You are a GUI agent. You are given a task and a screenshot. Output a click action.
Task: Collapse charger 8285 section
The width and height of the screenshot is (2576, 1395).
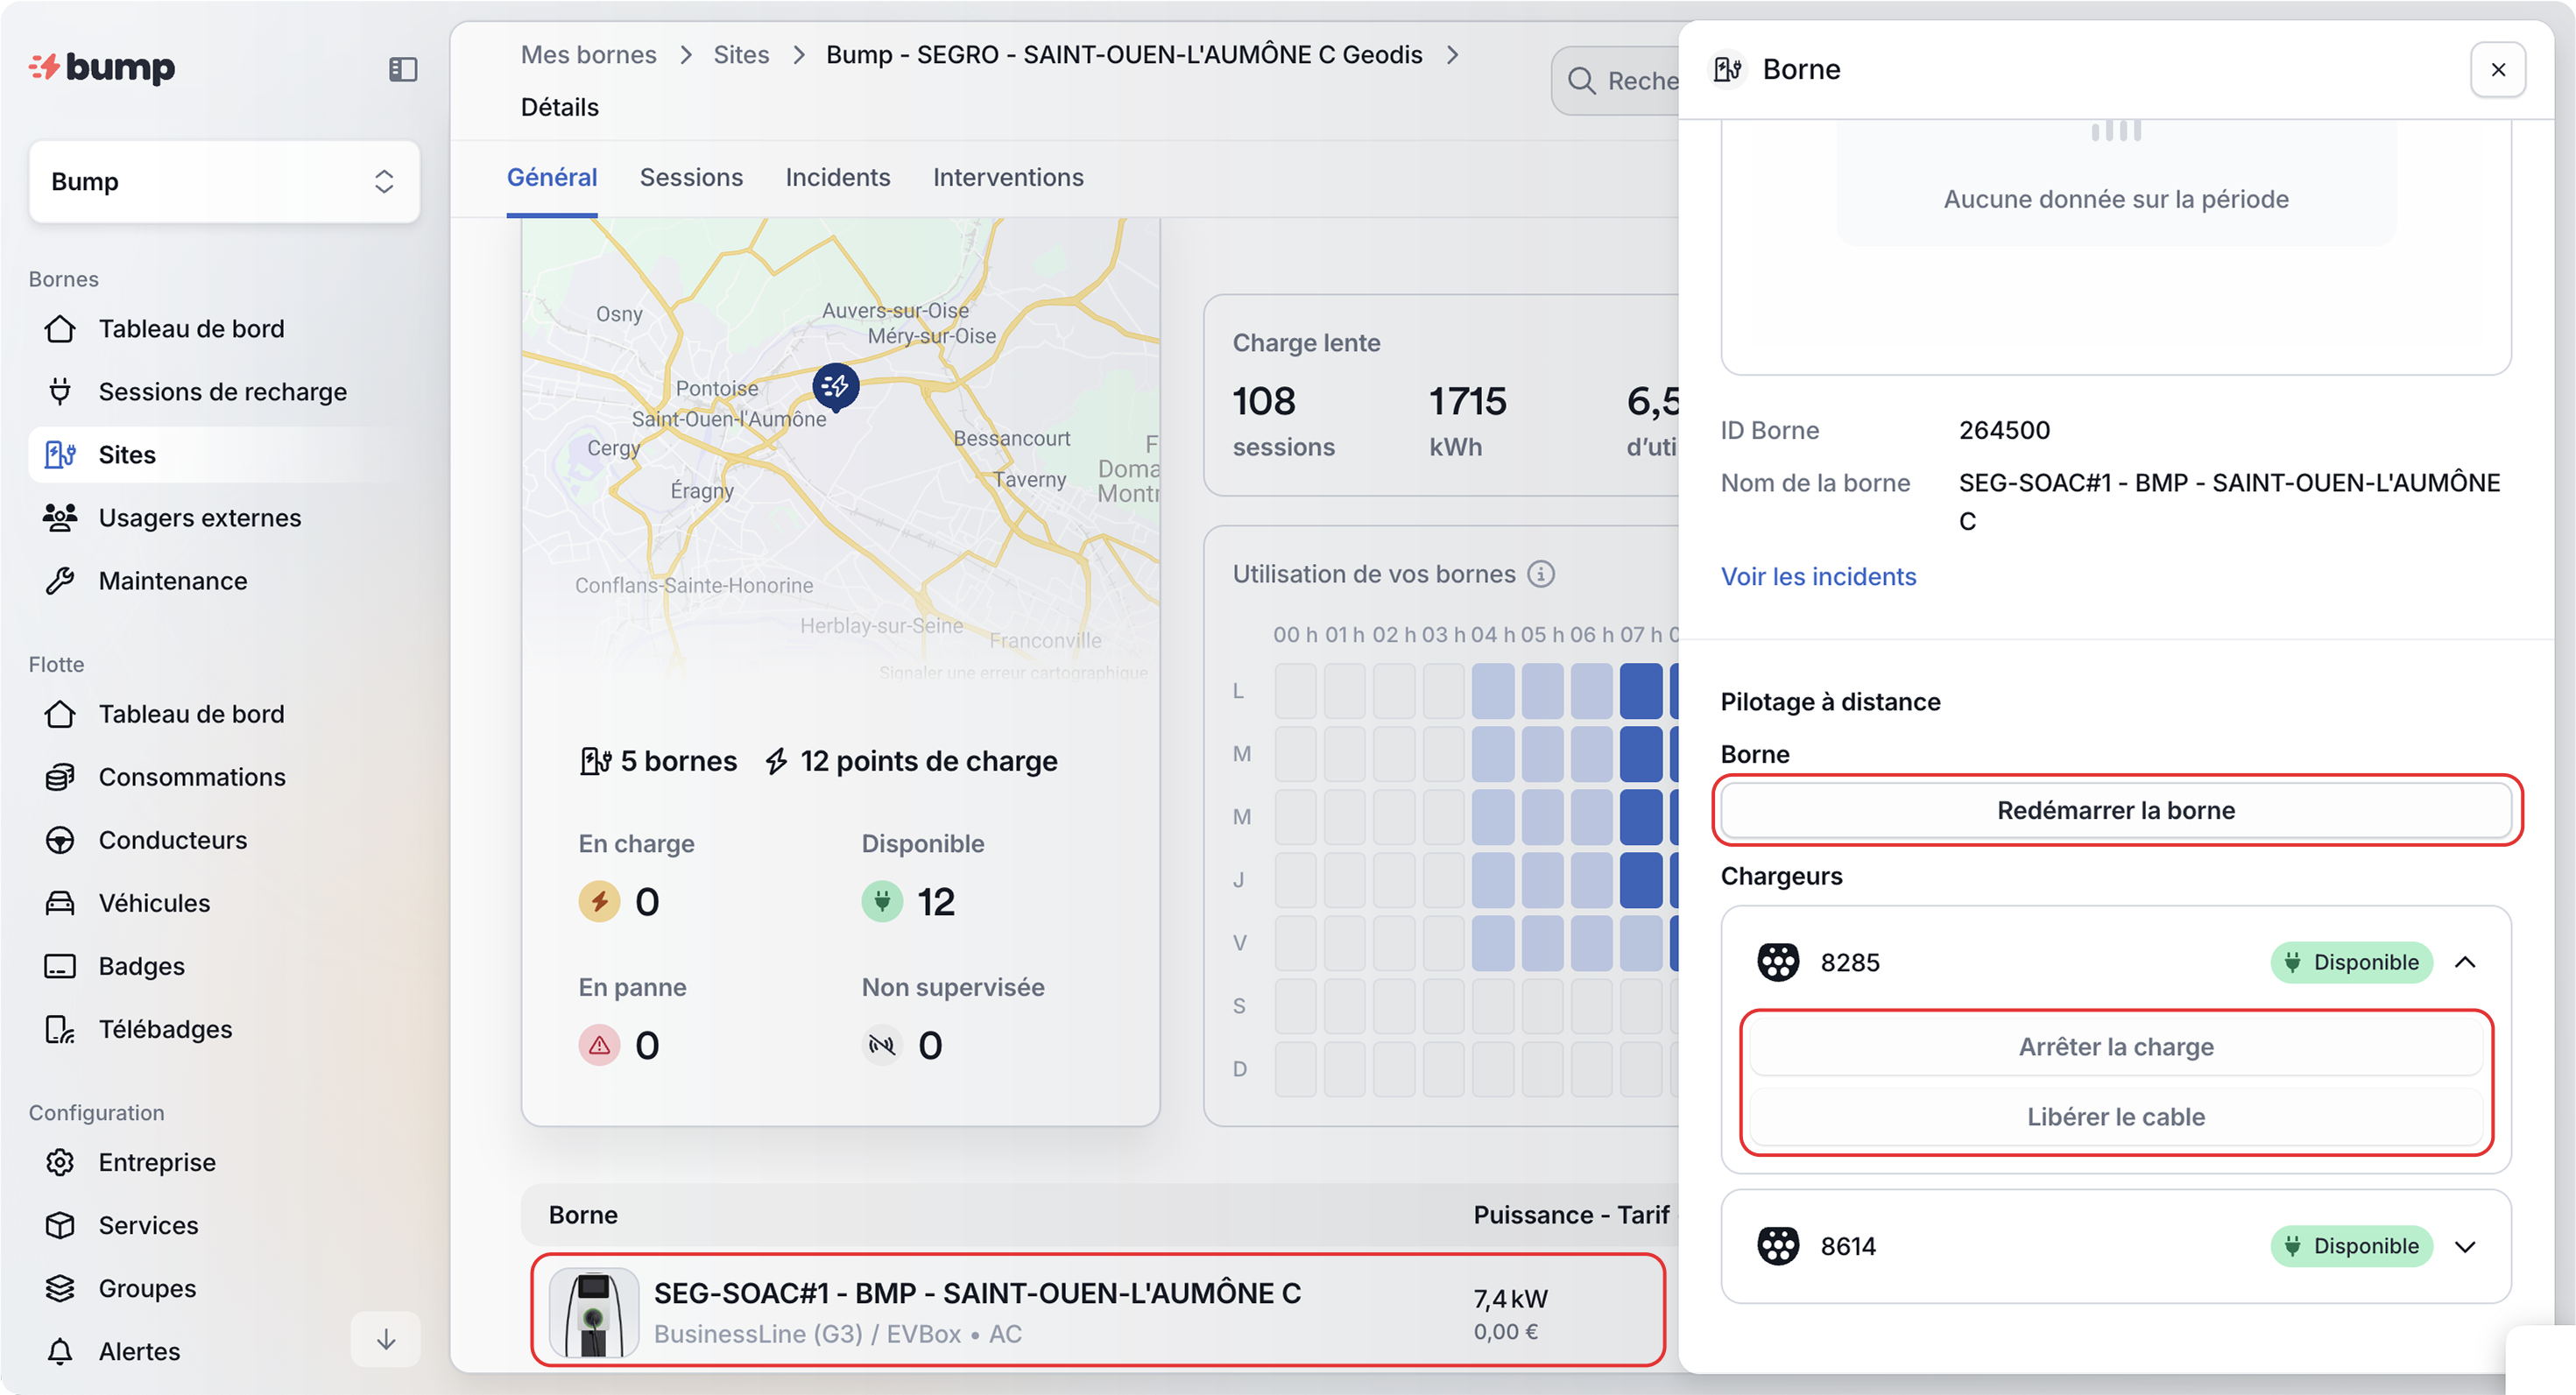point(2465,962)
